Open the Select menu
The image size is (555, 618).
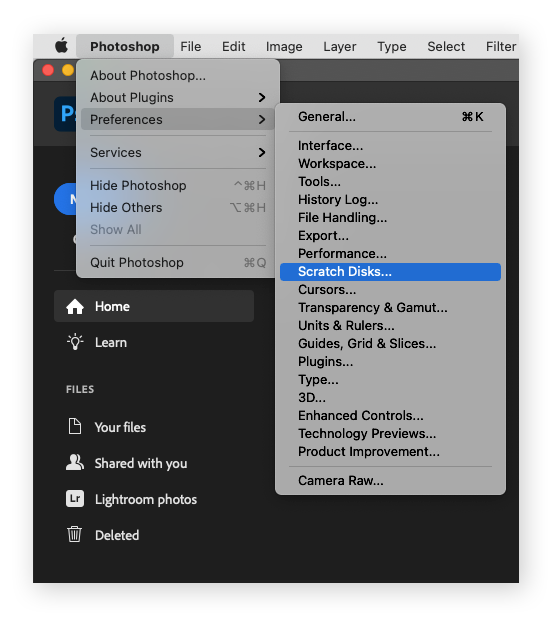pyautogui.click(x=446, y=46)
